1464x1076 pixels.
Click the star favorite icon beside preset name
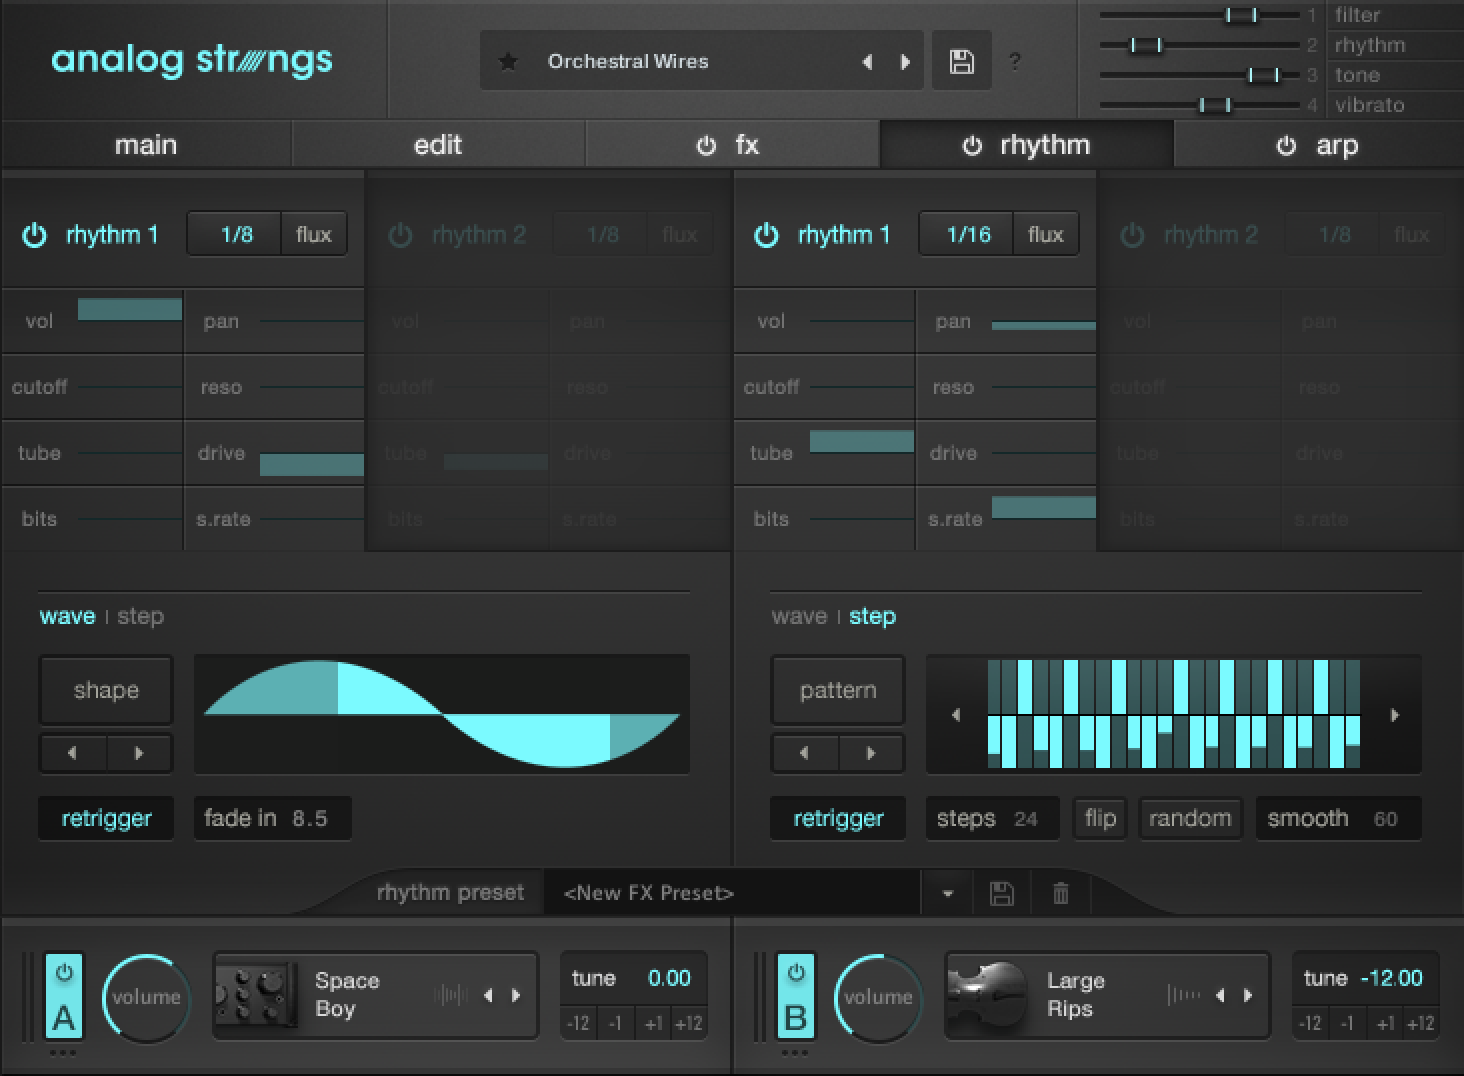(509, 60)
